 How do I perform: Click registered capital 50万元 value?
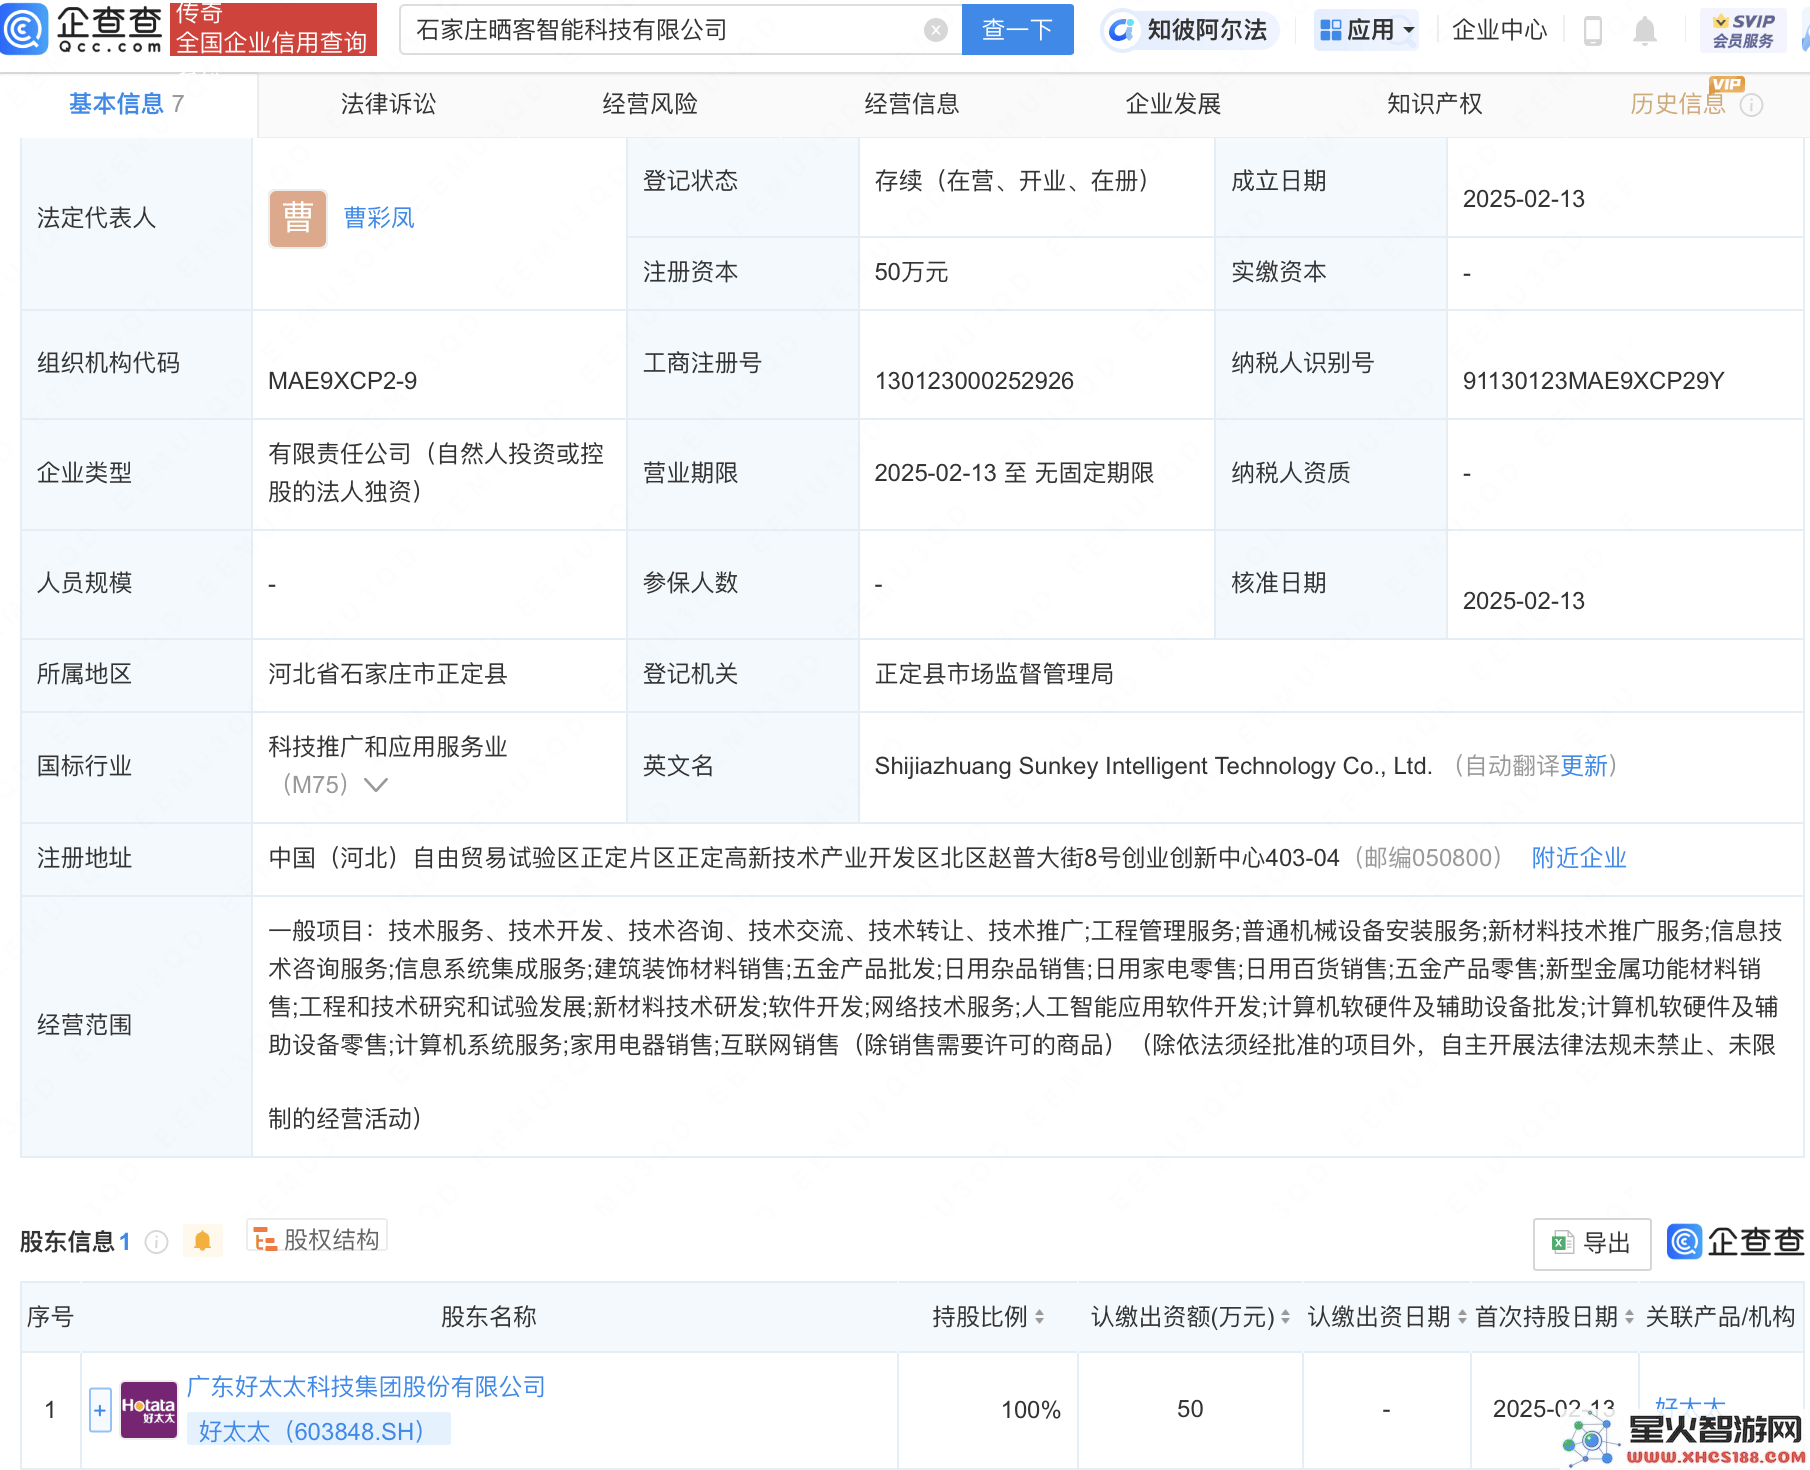coord(911,272)
